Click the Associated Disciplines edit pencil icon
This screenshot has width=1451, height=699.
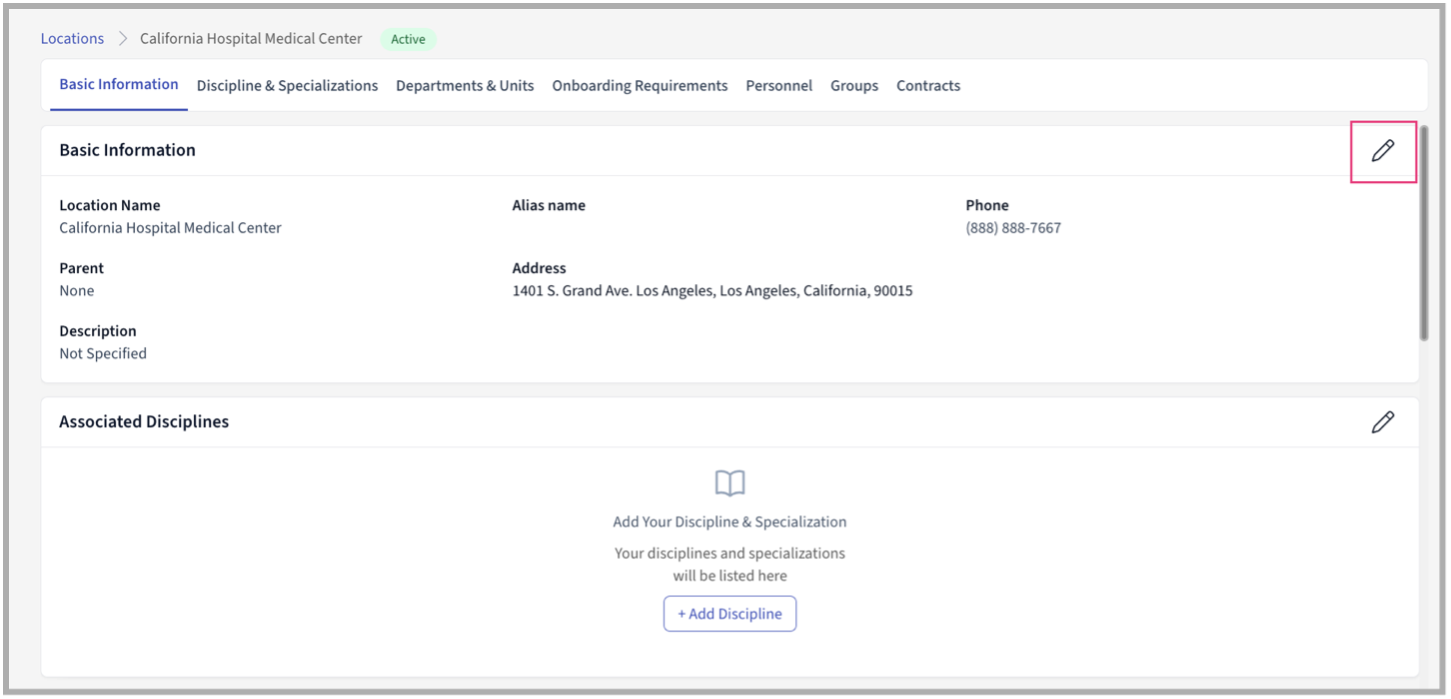(x=1382, y=422)
